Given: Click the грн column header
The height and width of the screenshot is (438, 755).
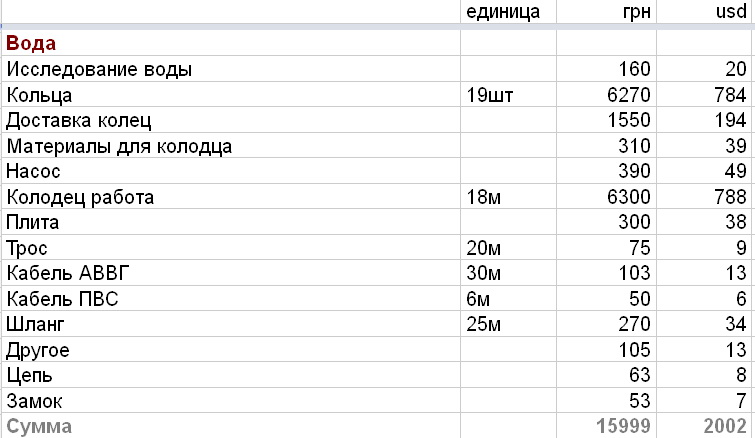Looking at the screenshot, I should click(606, 12).
